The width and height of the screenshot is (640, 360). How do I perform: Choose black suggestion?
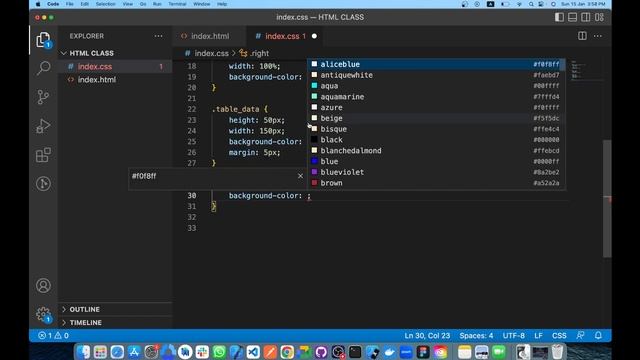pos(436,140)
